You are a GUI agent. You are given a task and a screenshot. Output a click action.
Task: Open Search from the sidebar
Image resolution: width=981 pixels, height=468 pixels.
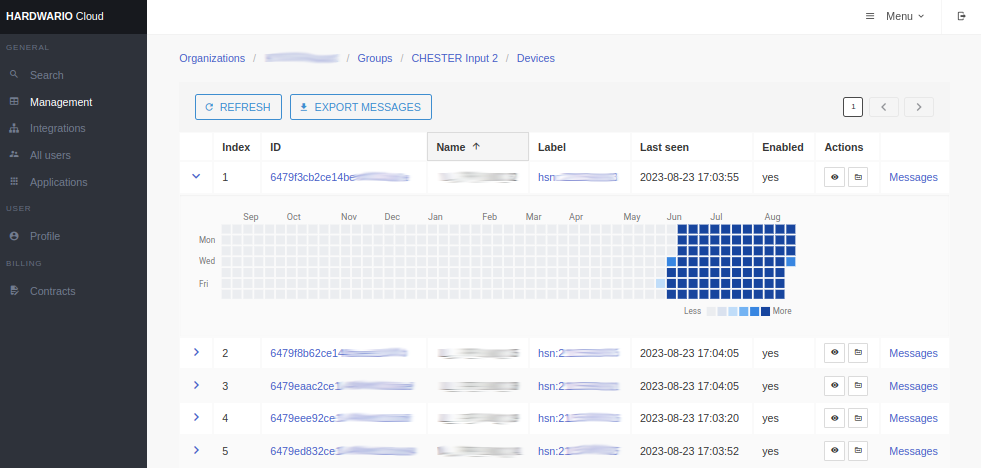[46, 75]
